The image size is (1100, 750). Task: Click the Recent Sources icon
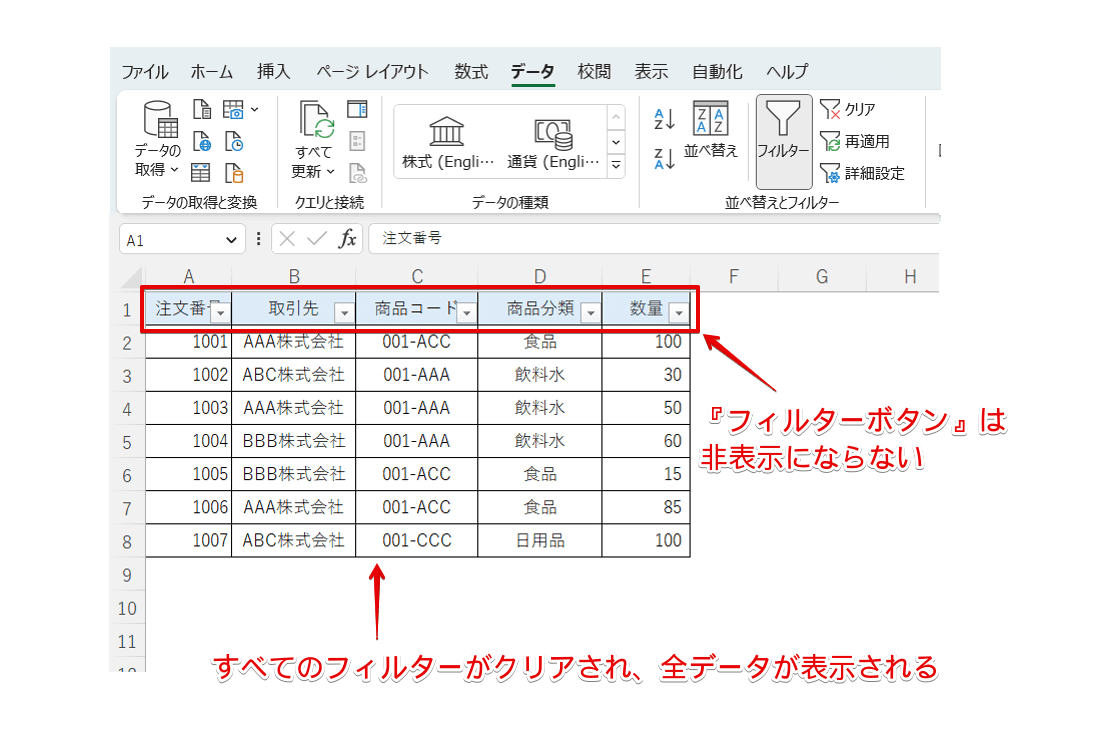point(234,142)
